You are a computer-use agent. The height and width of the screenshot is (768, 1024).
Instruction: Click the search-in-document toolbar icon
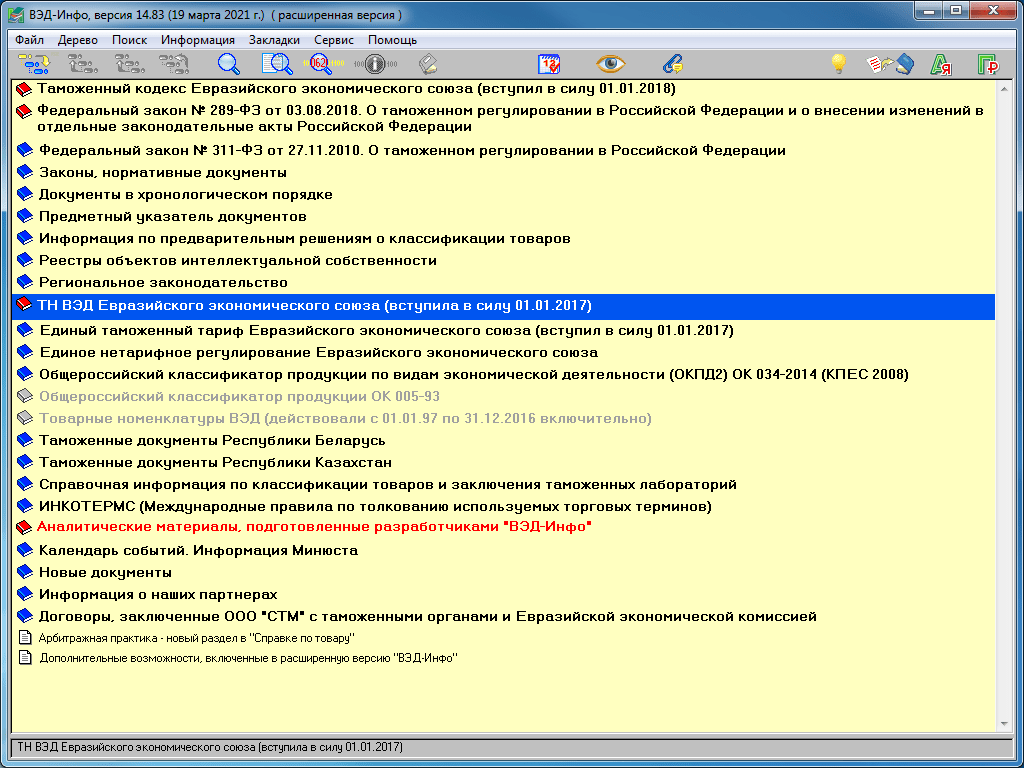[x=276, y=64]
